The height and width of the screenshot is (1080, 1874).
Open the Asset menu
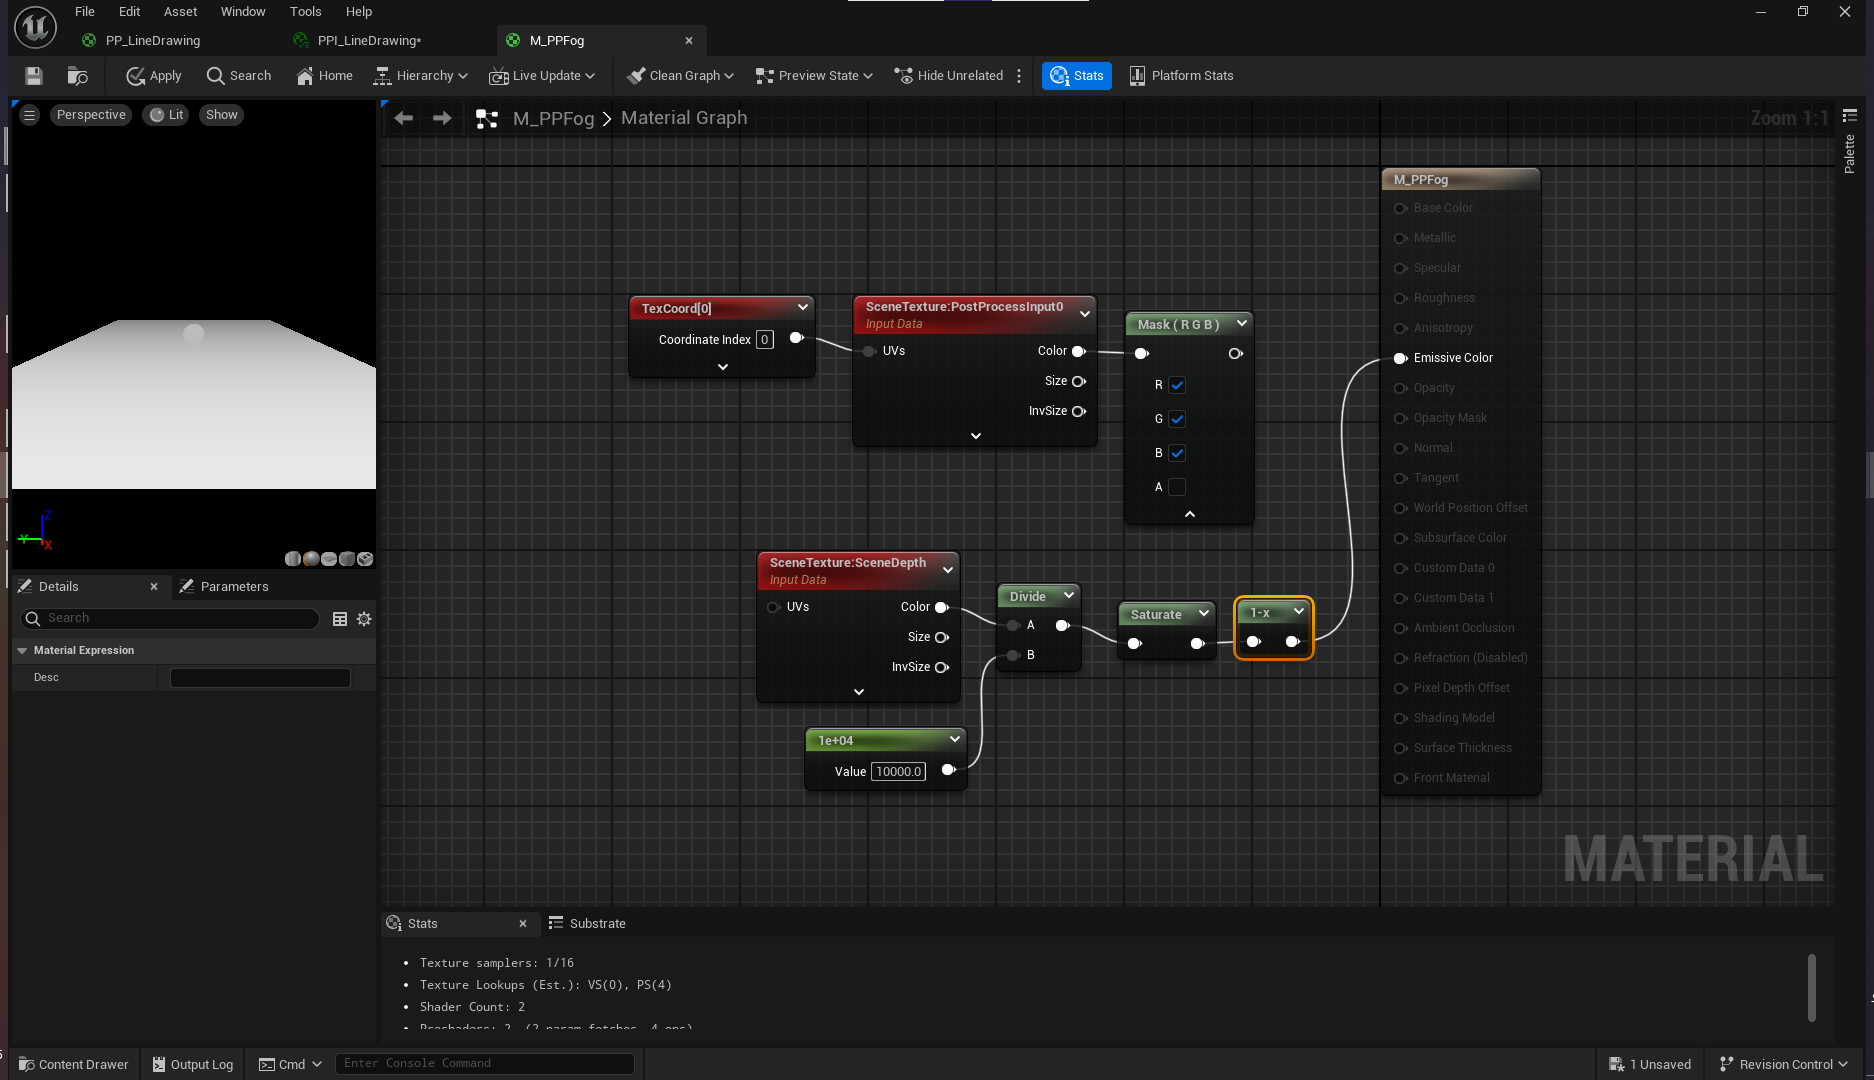tap(181, 12)
